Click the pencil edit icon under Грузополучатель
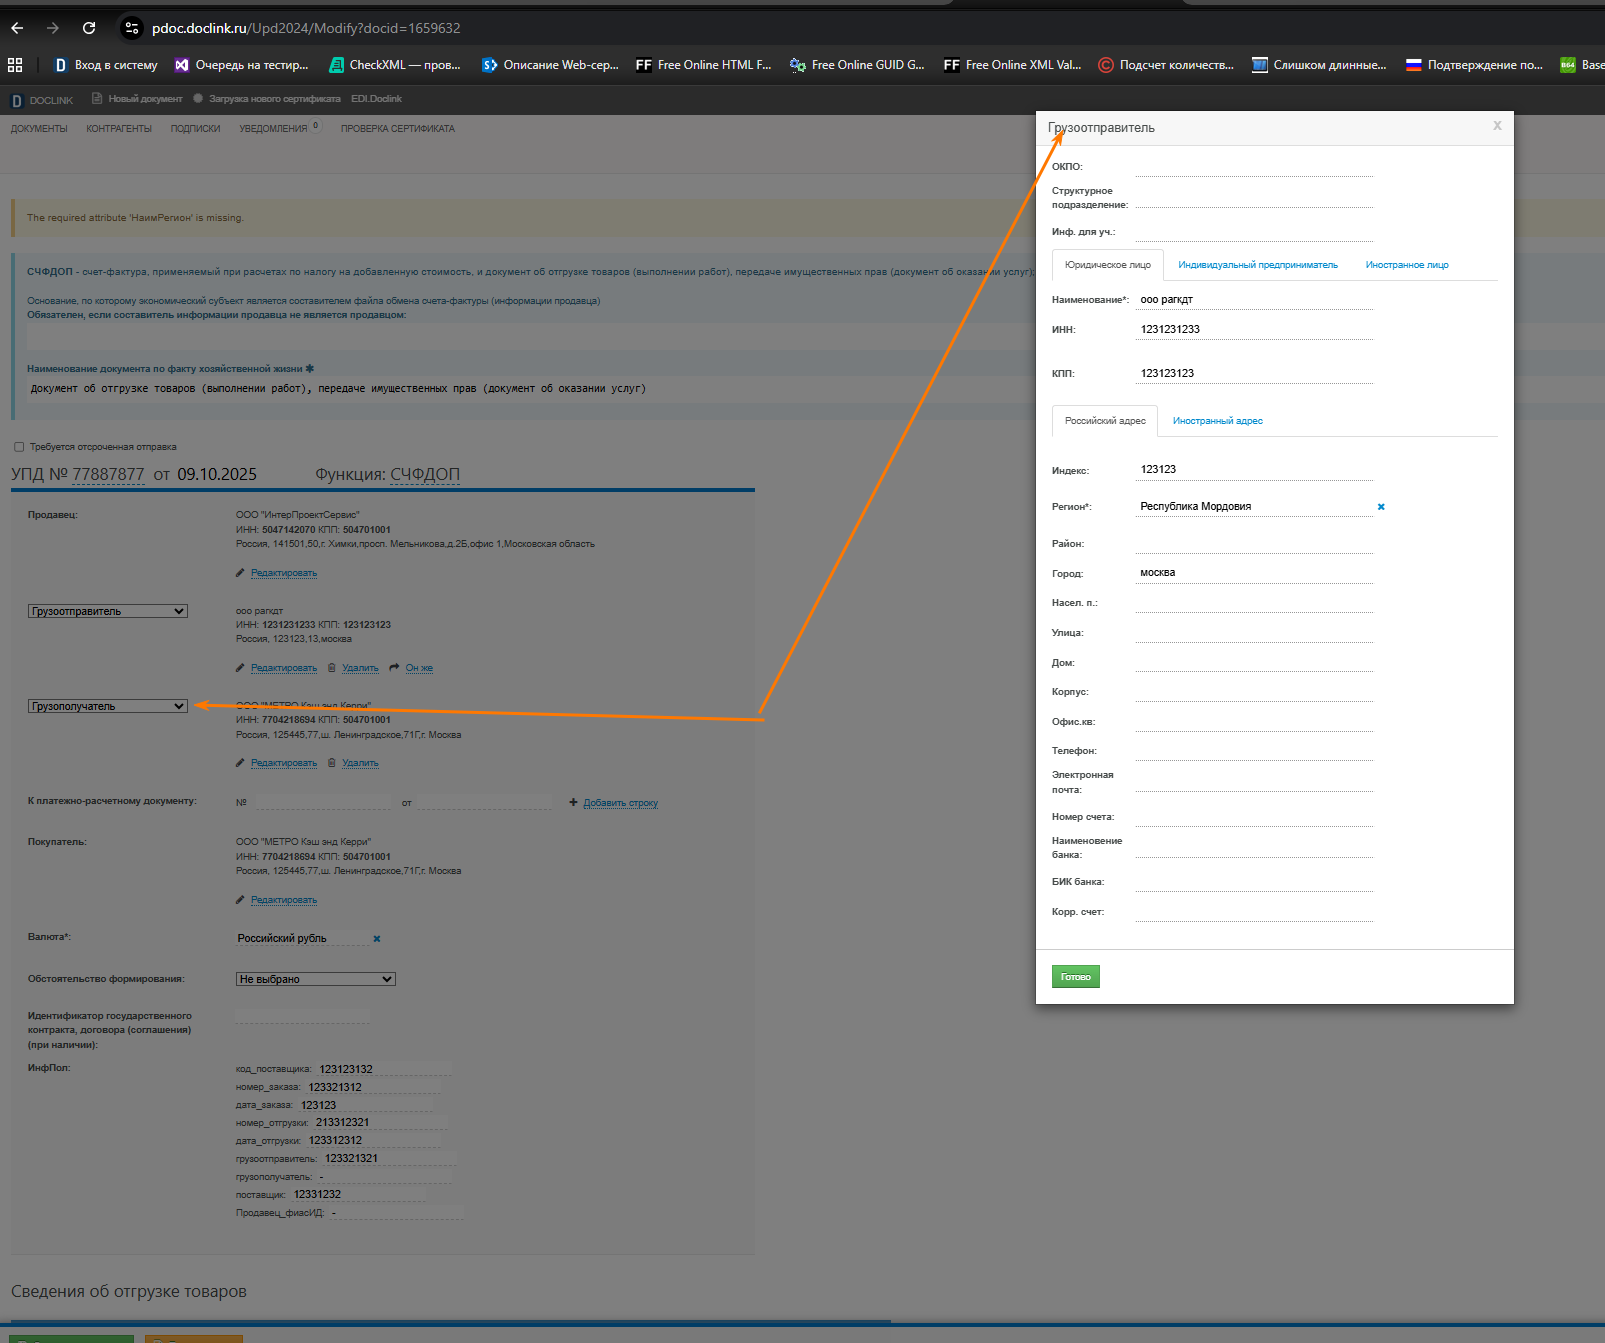 tap(240, 763)
